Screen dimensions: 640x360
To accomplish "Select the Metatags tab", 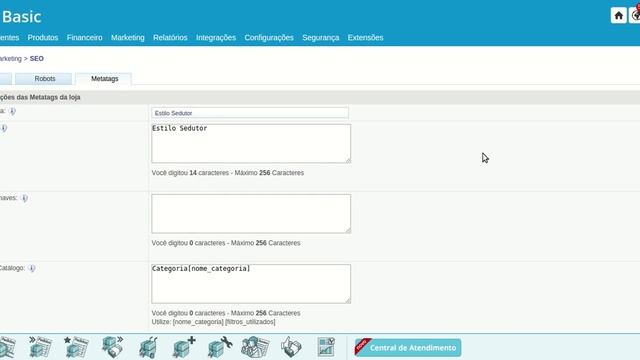I will [104, 79].
